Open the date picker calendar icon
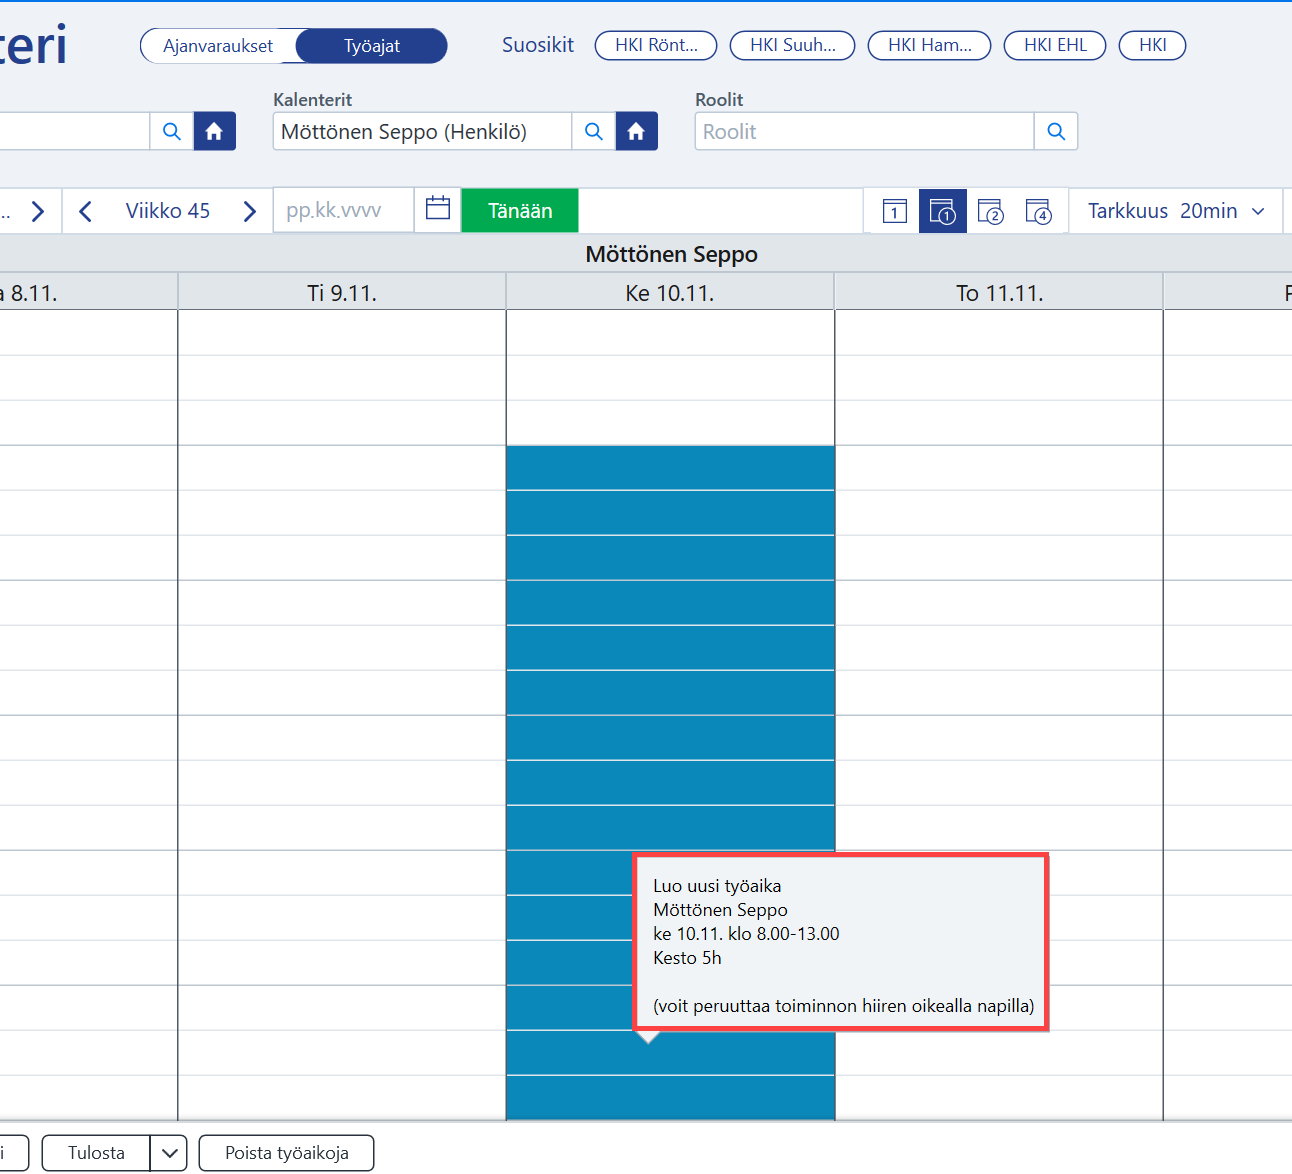Image resolution: width=1292 pixels, height=1174 pixels. 438,209
